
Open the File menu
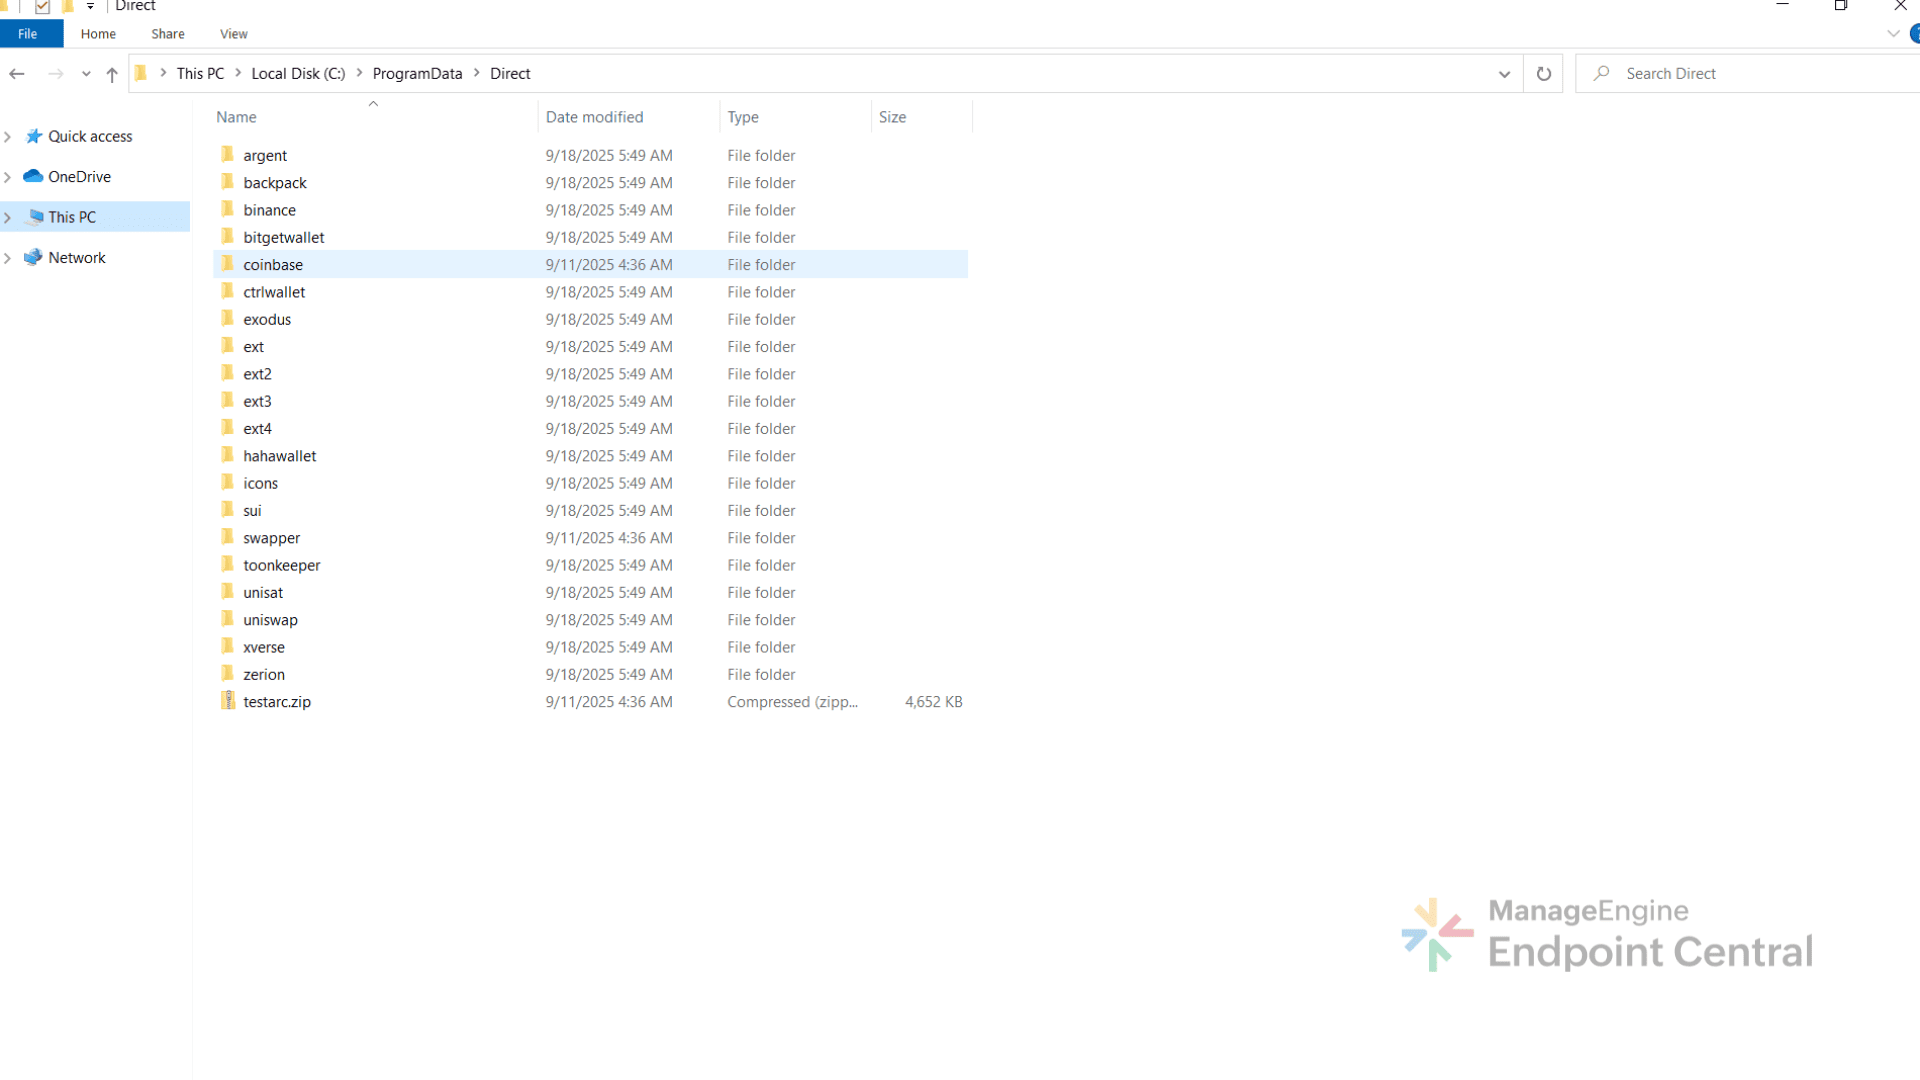tap(28, 34)
